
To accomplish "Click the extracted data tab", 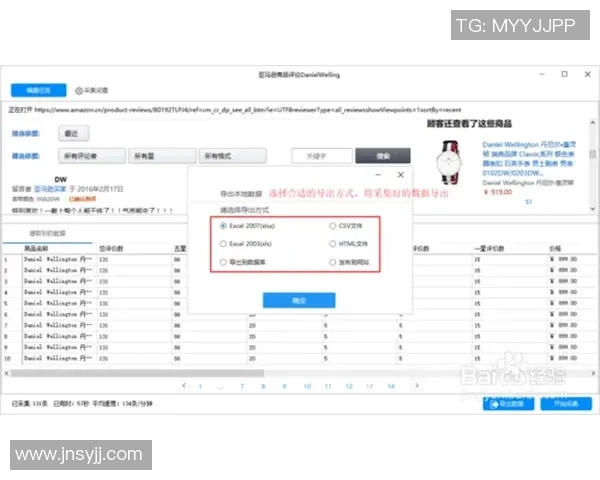I will (47, 233).
